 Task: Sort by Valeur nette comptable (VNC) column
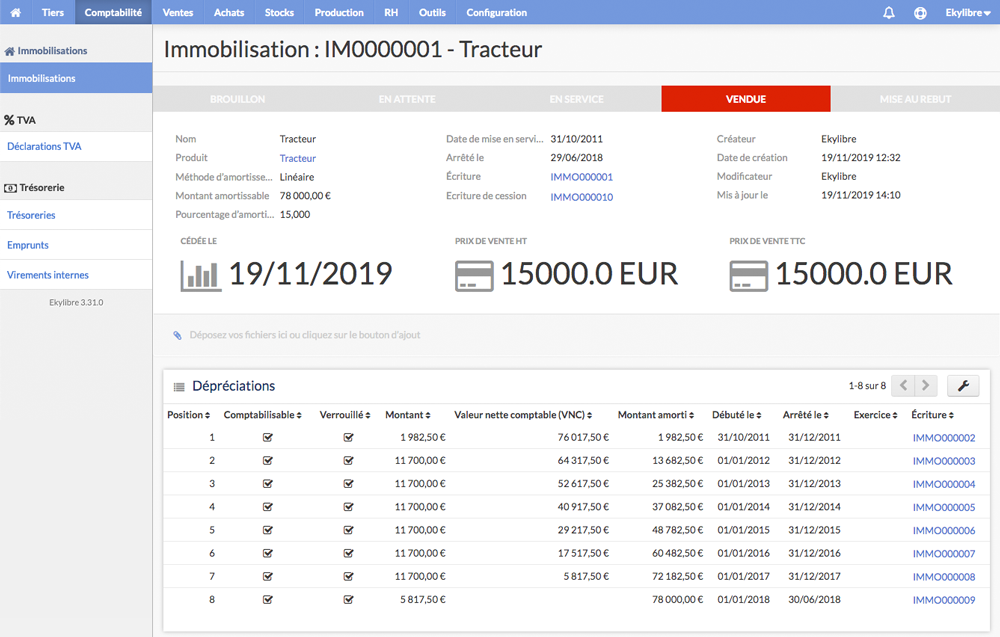coord(523,414)
